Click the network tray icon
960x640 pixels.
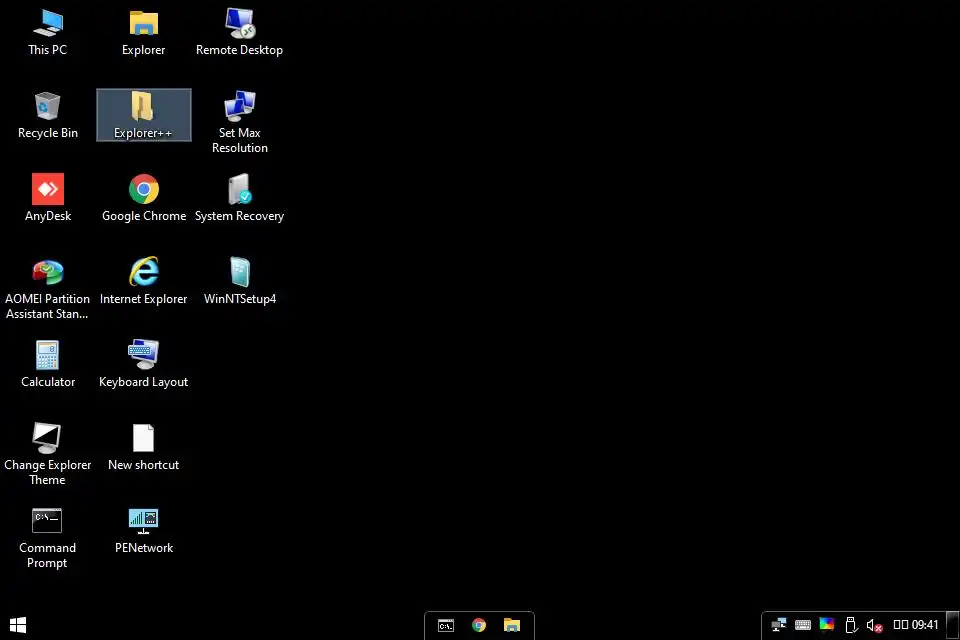pos(779,625)
